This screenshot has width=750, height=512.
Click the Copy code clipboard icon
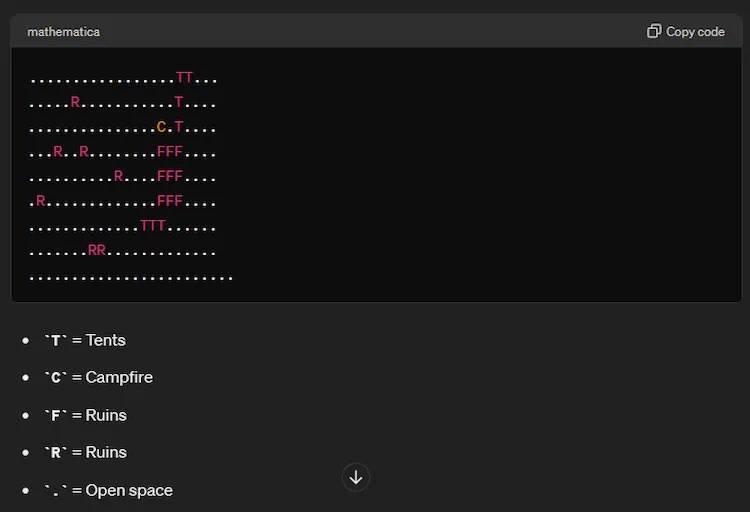pos(654,31)
